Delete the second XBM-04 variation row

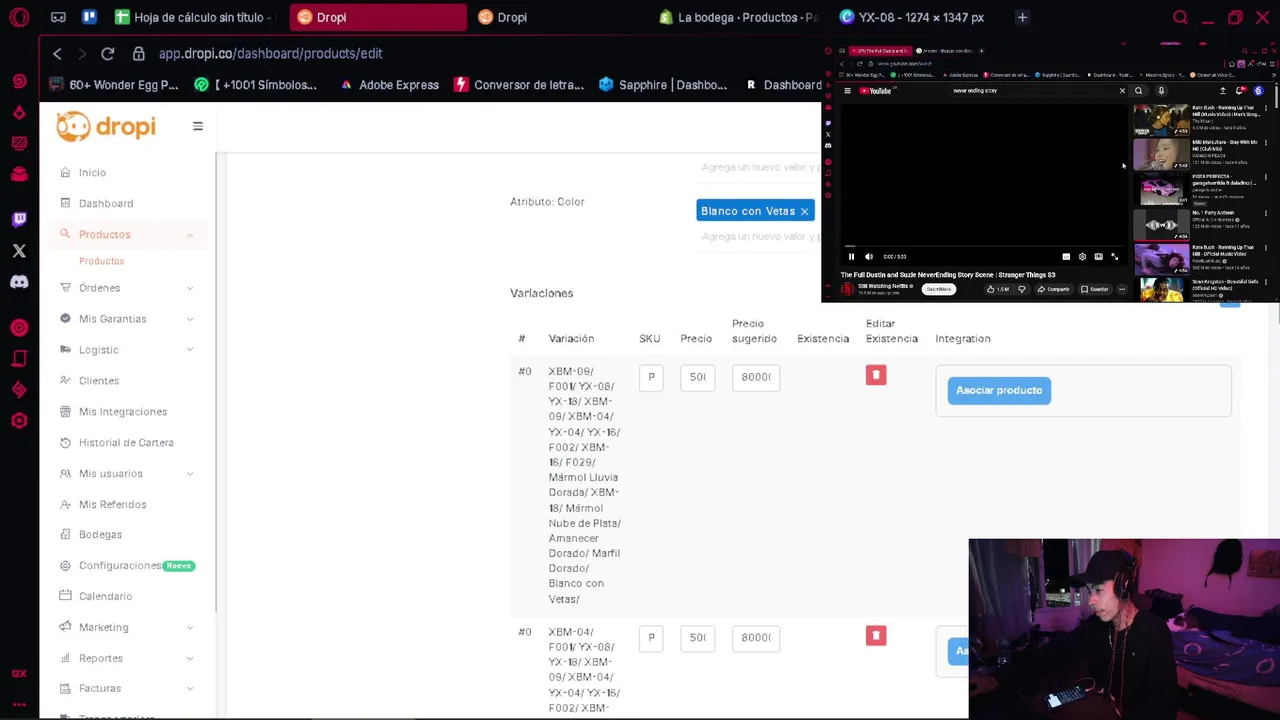click(876, 636)
